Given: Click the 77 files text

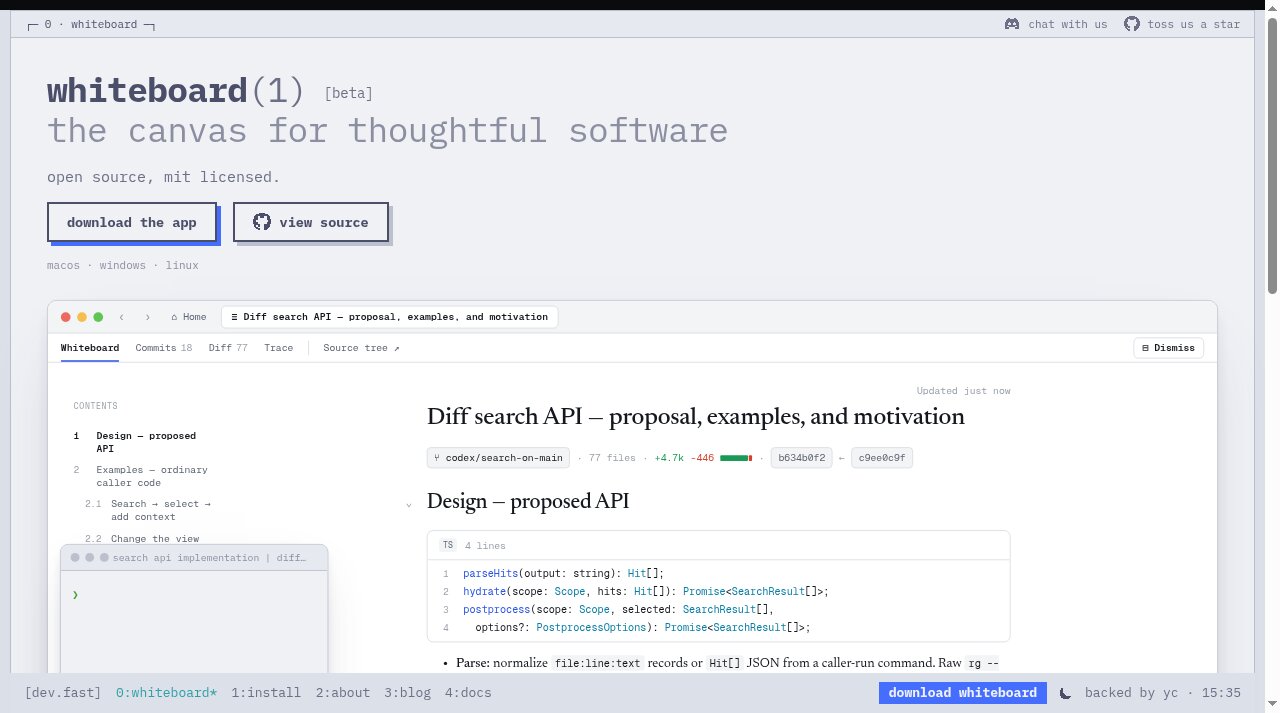Looking at the screenshot, I should pos(612,458).
